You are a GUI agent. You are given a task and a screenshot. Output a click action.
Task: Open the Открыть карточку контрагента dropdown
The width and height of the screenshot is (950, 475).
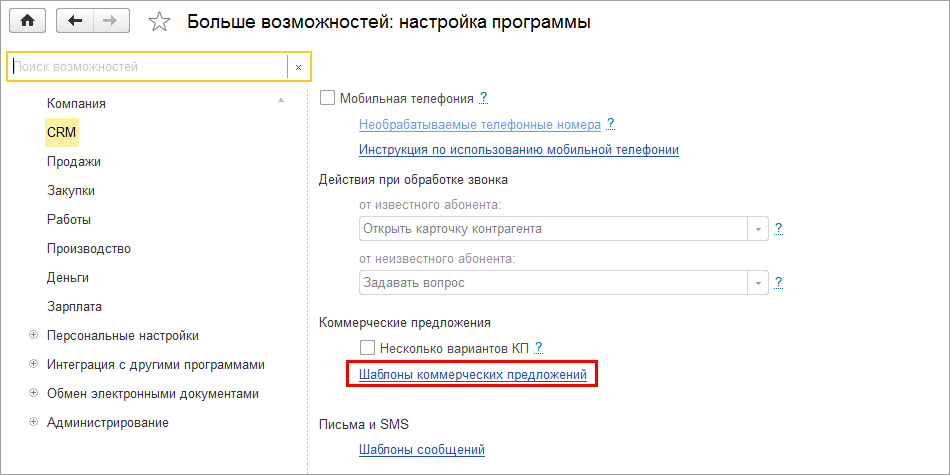(x=757, y=229)
